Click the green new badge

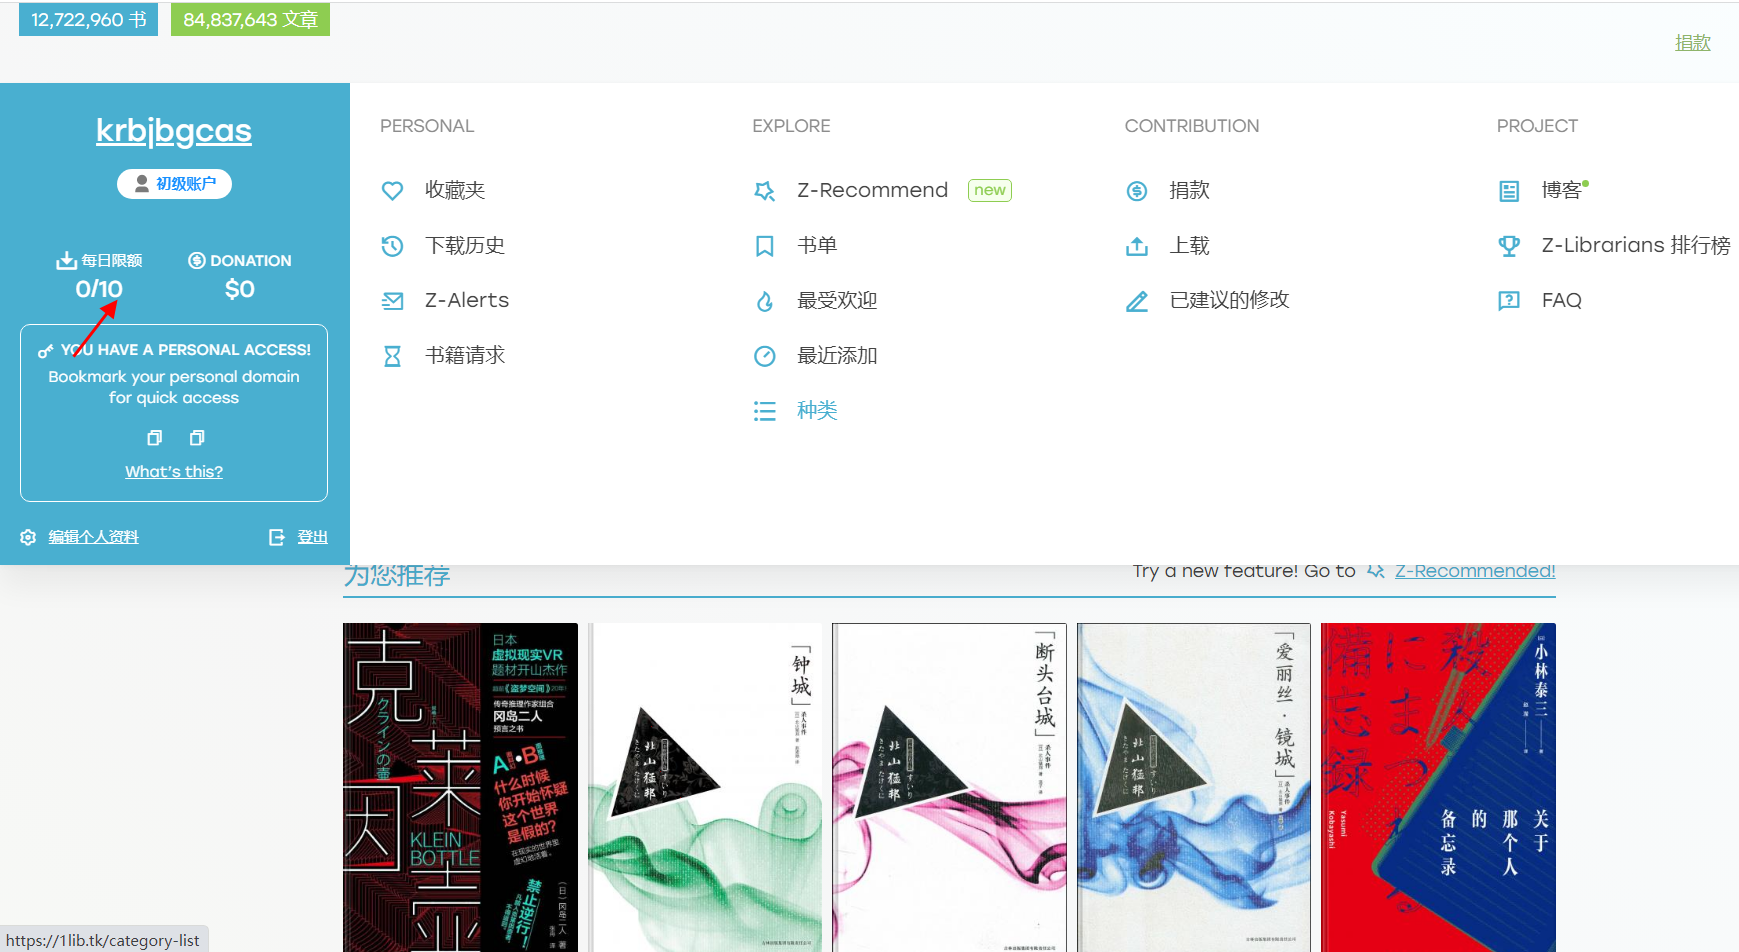990,190
